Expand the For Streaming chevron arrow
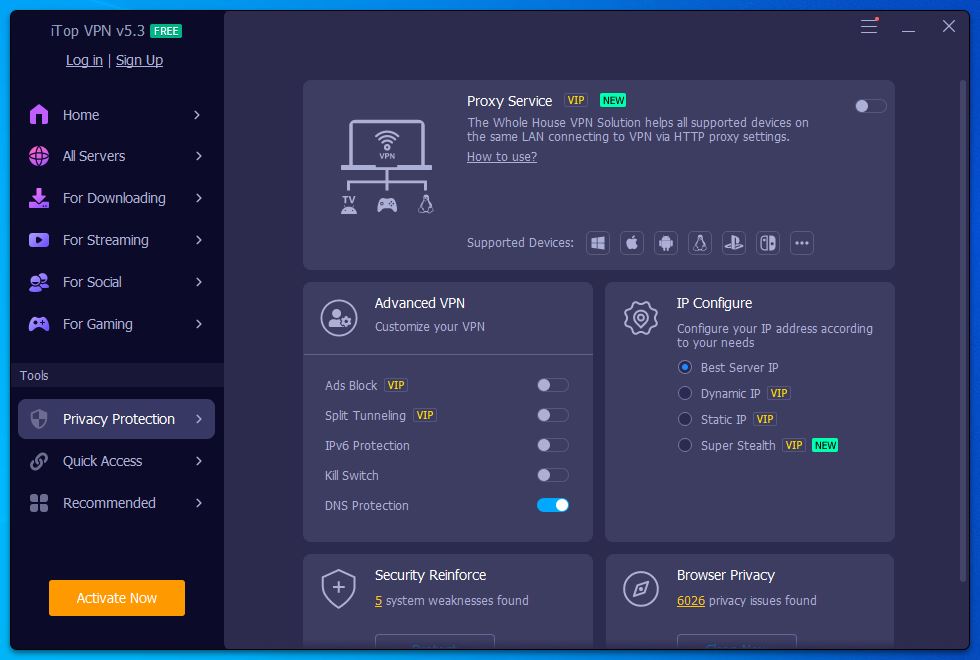The image size is (980, 660). pyautogui.click(x=199, y=240)
